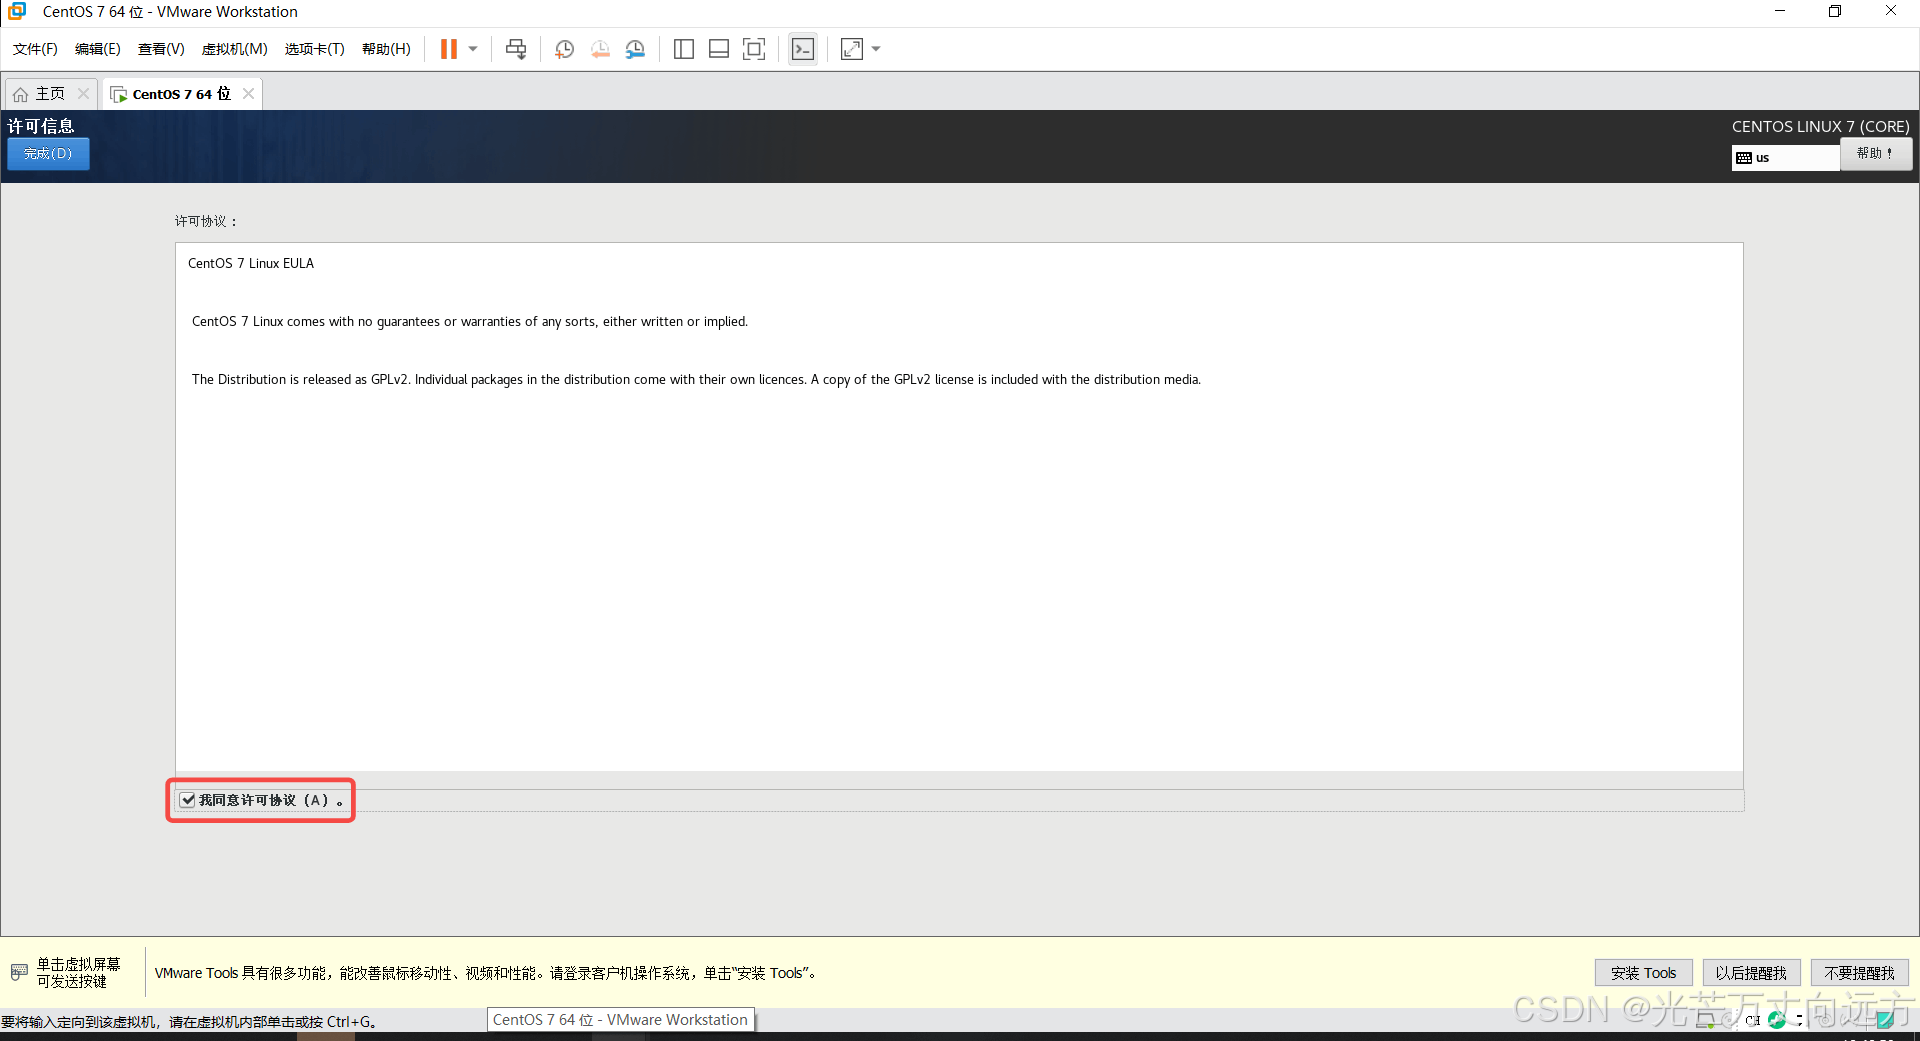Open the 帮助(H) menu
Screen dimensions: 1920x1041
click(x=386, y=49)
